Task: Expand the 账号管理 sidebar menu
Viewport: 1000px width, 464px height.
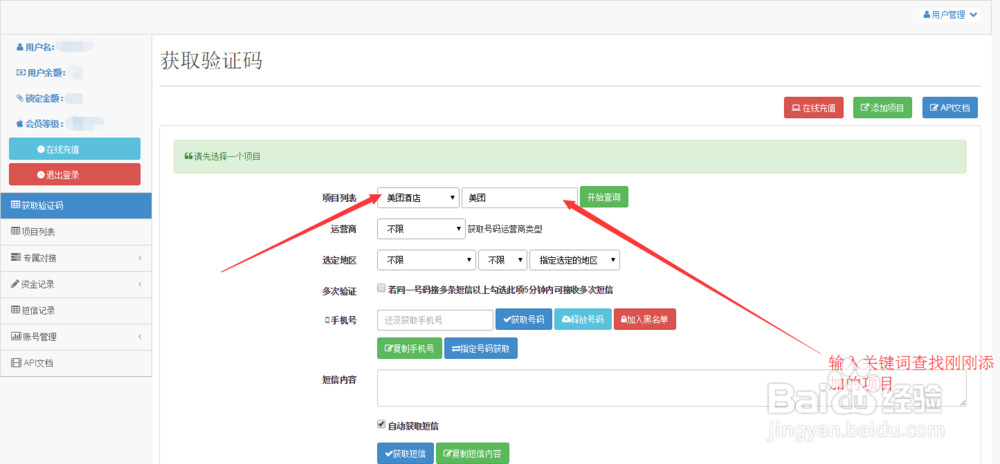Action: pyautogui.click(x=76, y=337)
